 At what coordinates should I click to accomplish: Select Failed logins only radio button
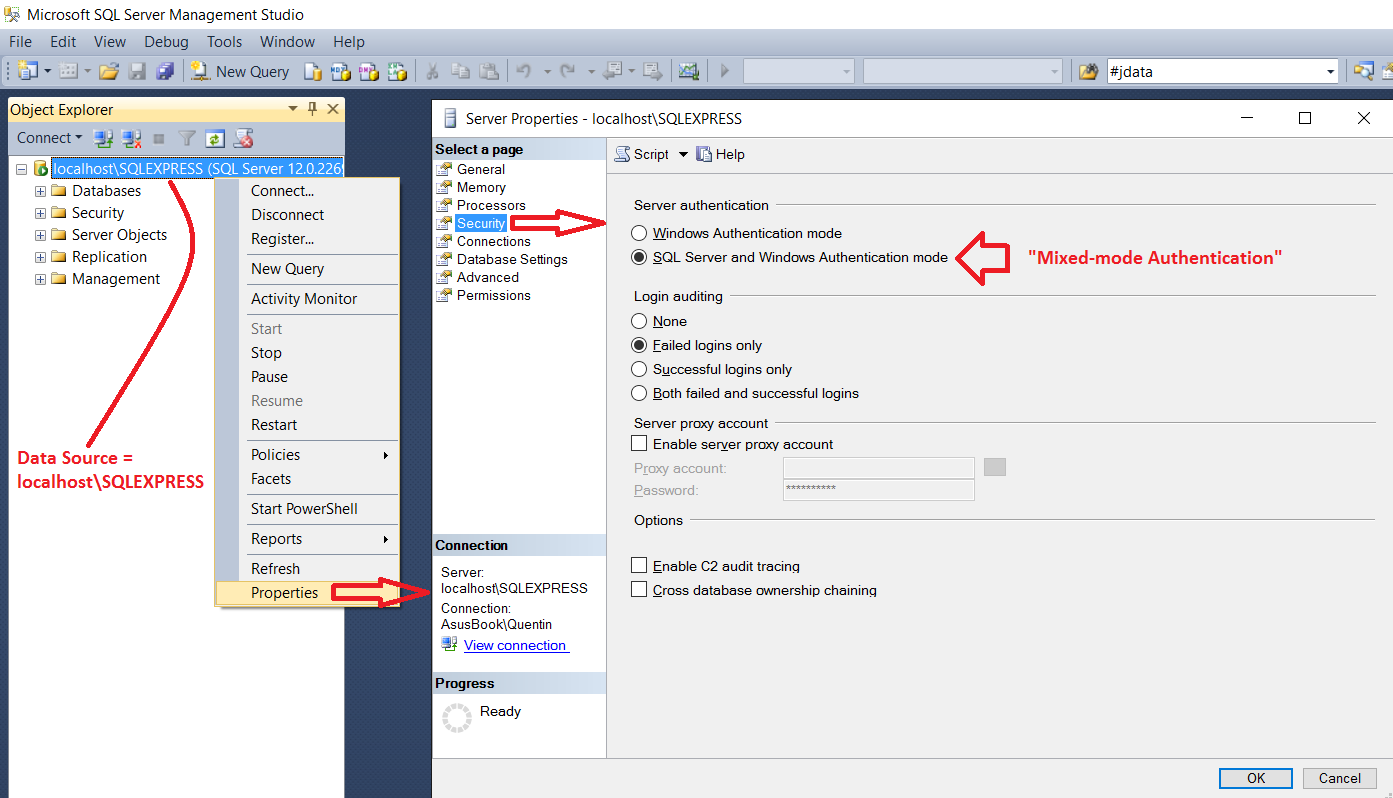pos(640,345)
